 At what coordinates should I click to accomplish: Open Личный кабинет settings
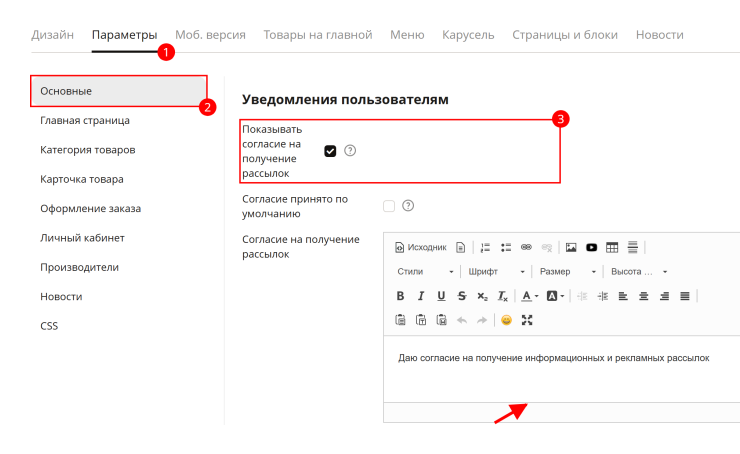point(83,238)
